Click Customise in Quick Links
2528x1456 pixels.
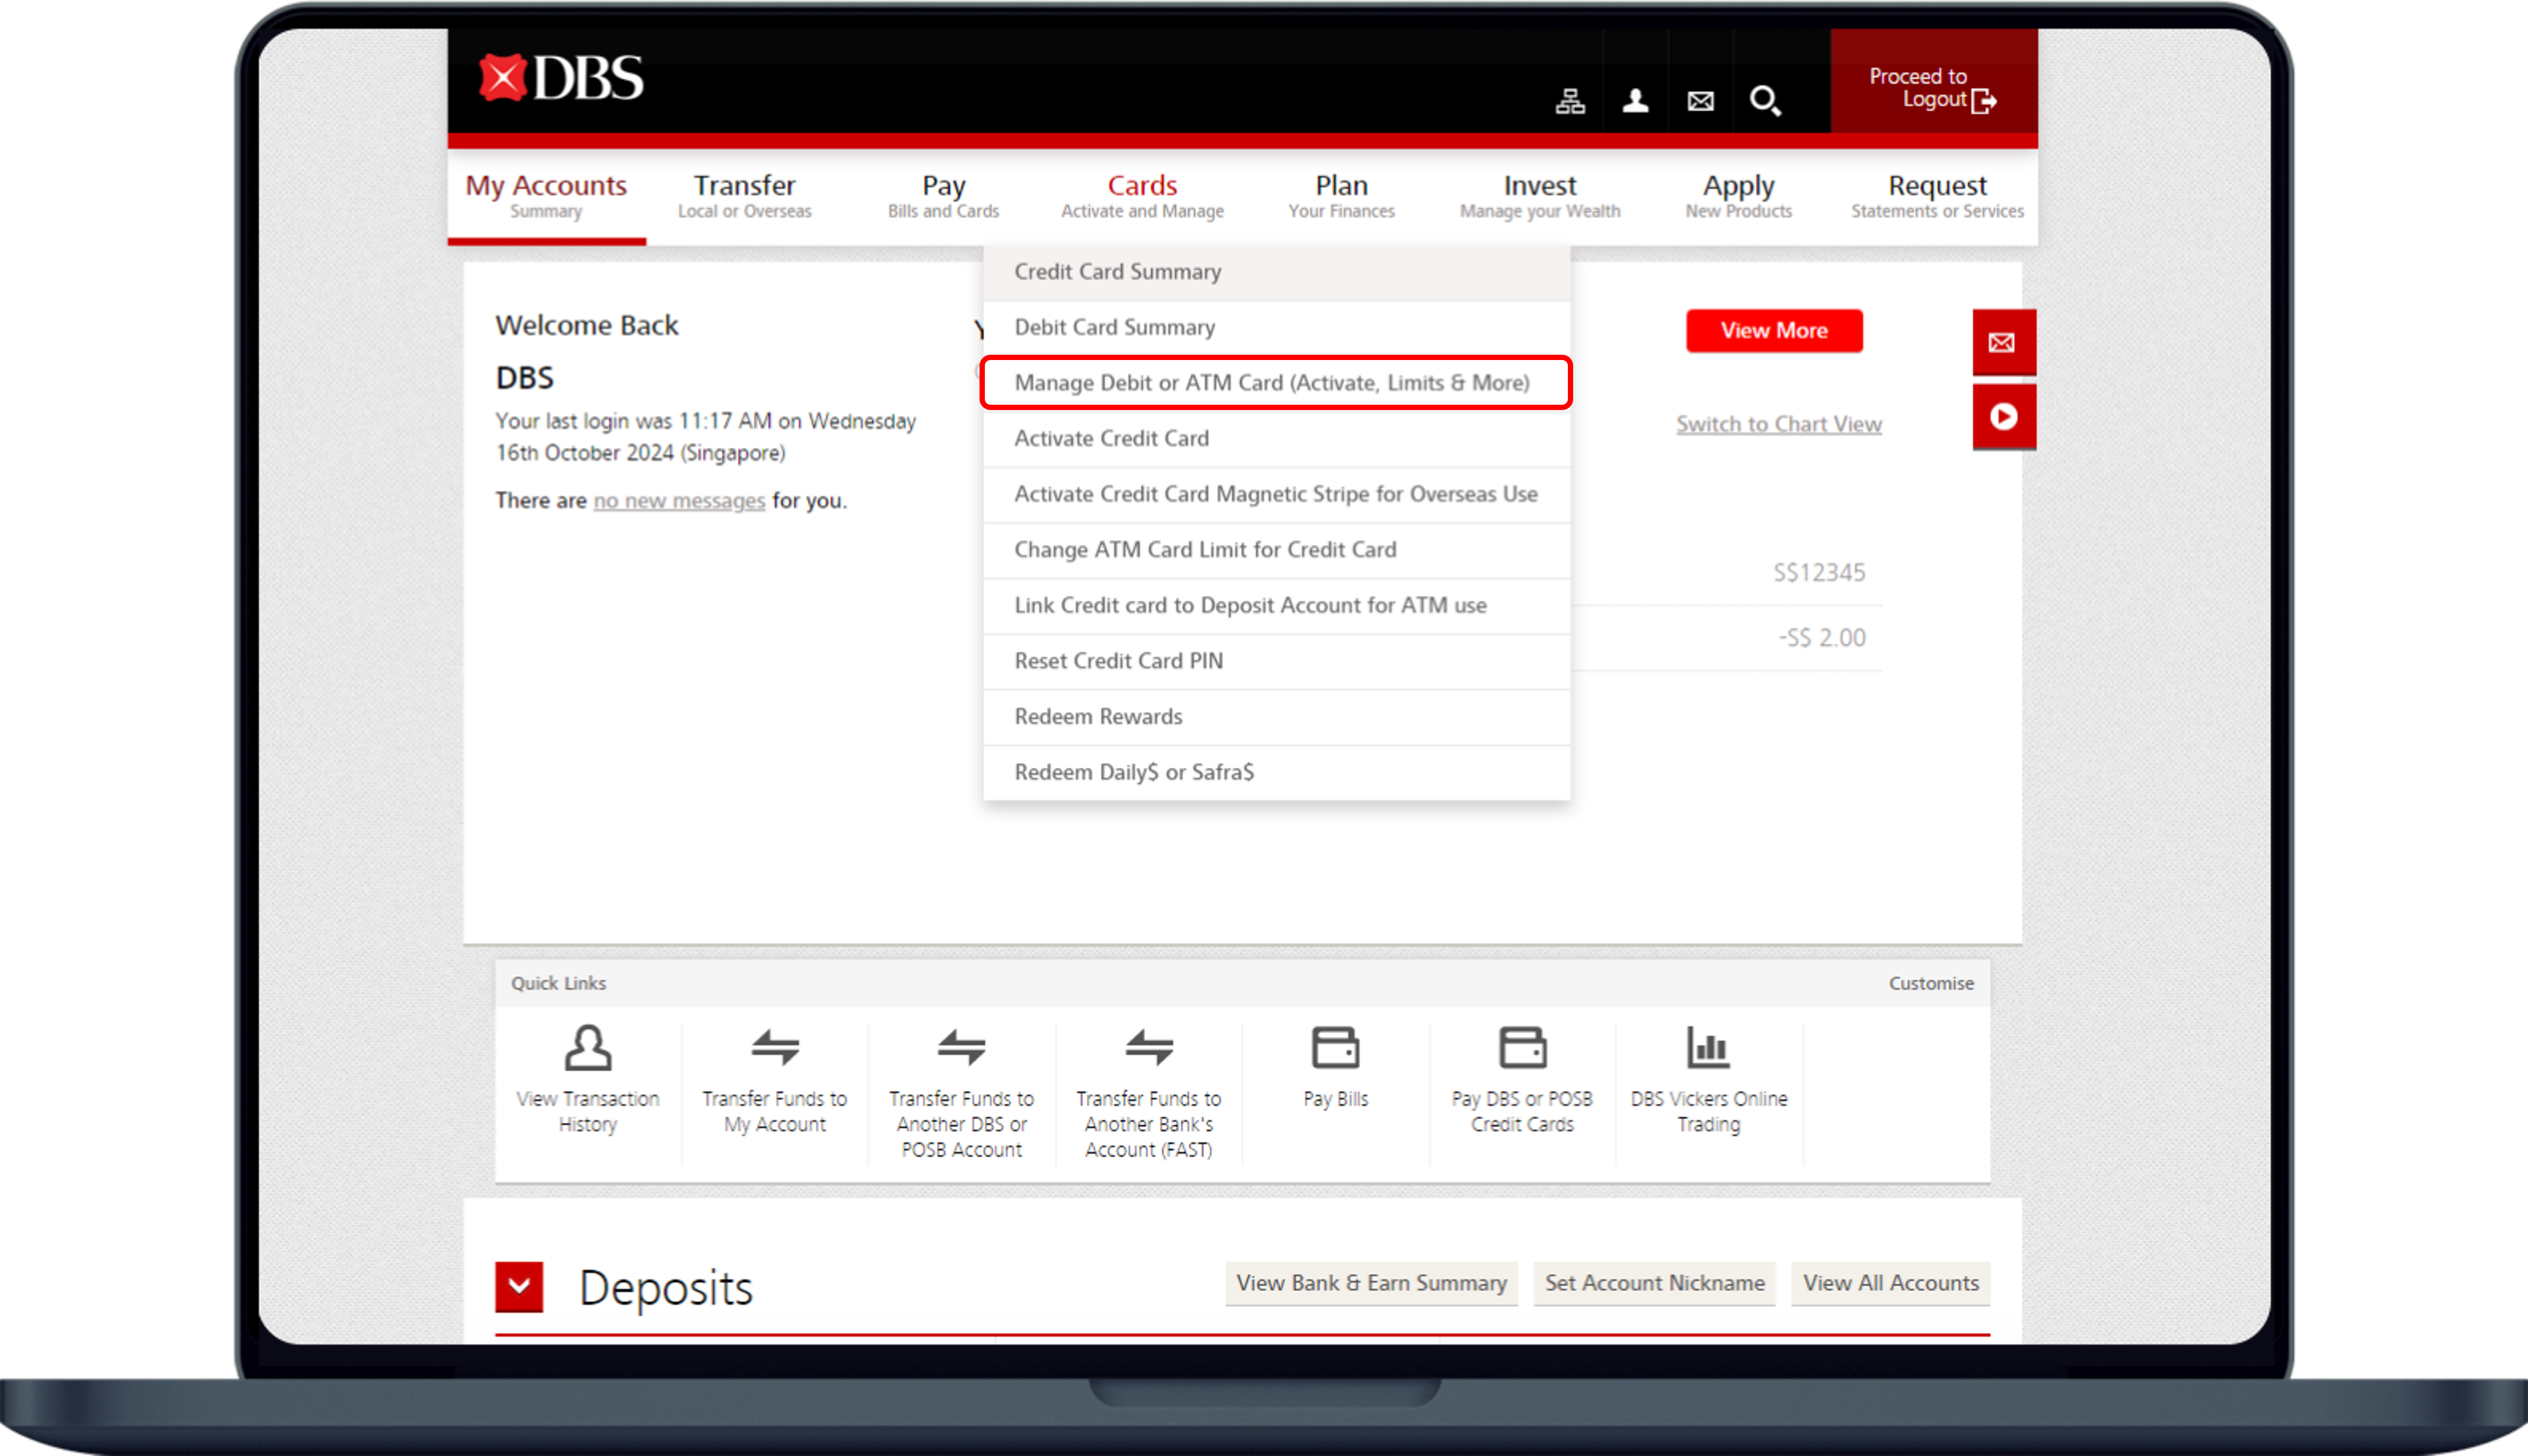1930,983
